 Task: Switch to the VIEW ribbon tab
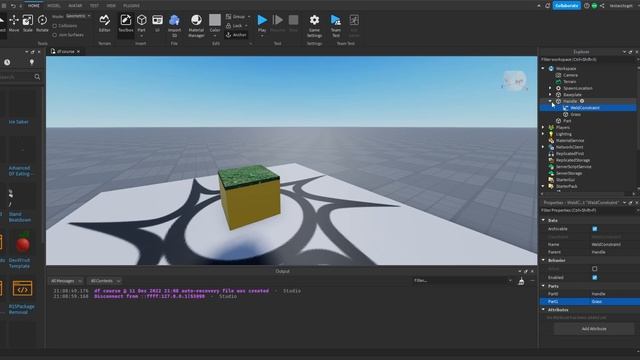coord(111,6)
